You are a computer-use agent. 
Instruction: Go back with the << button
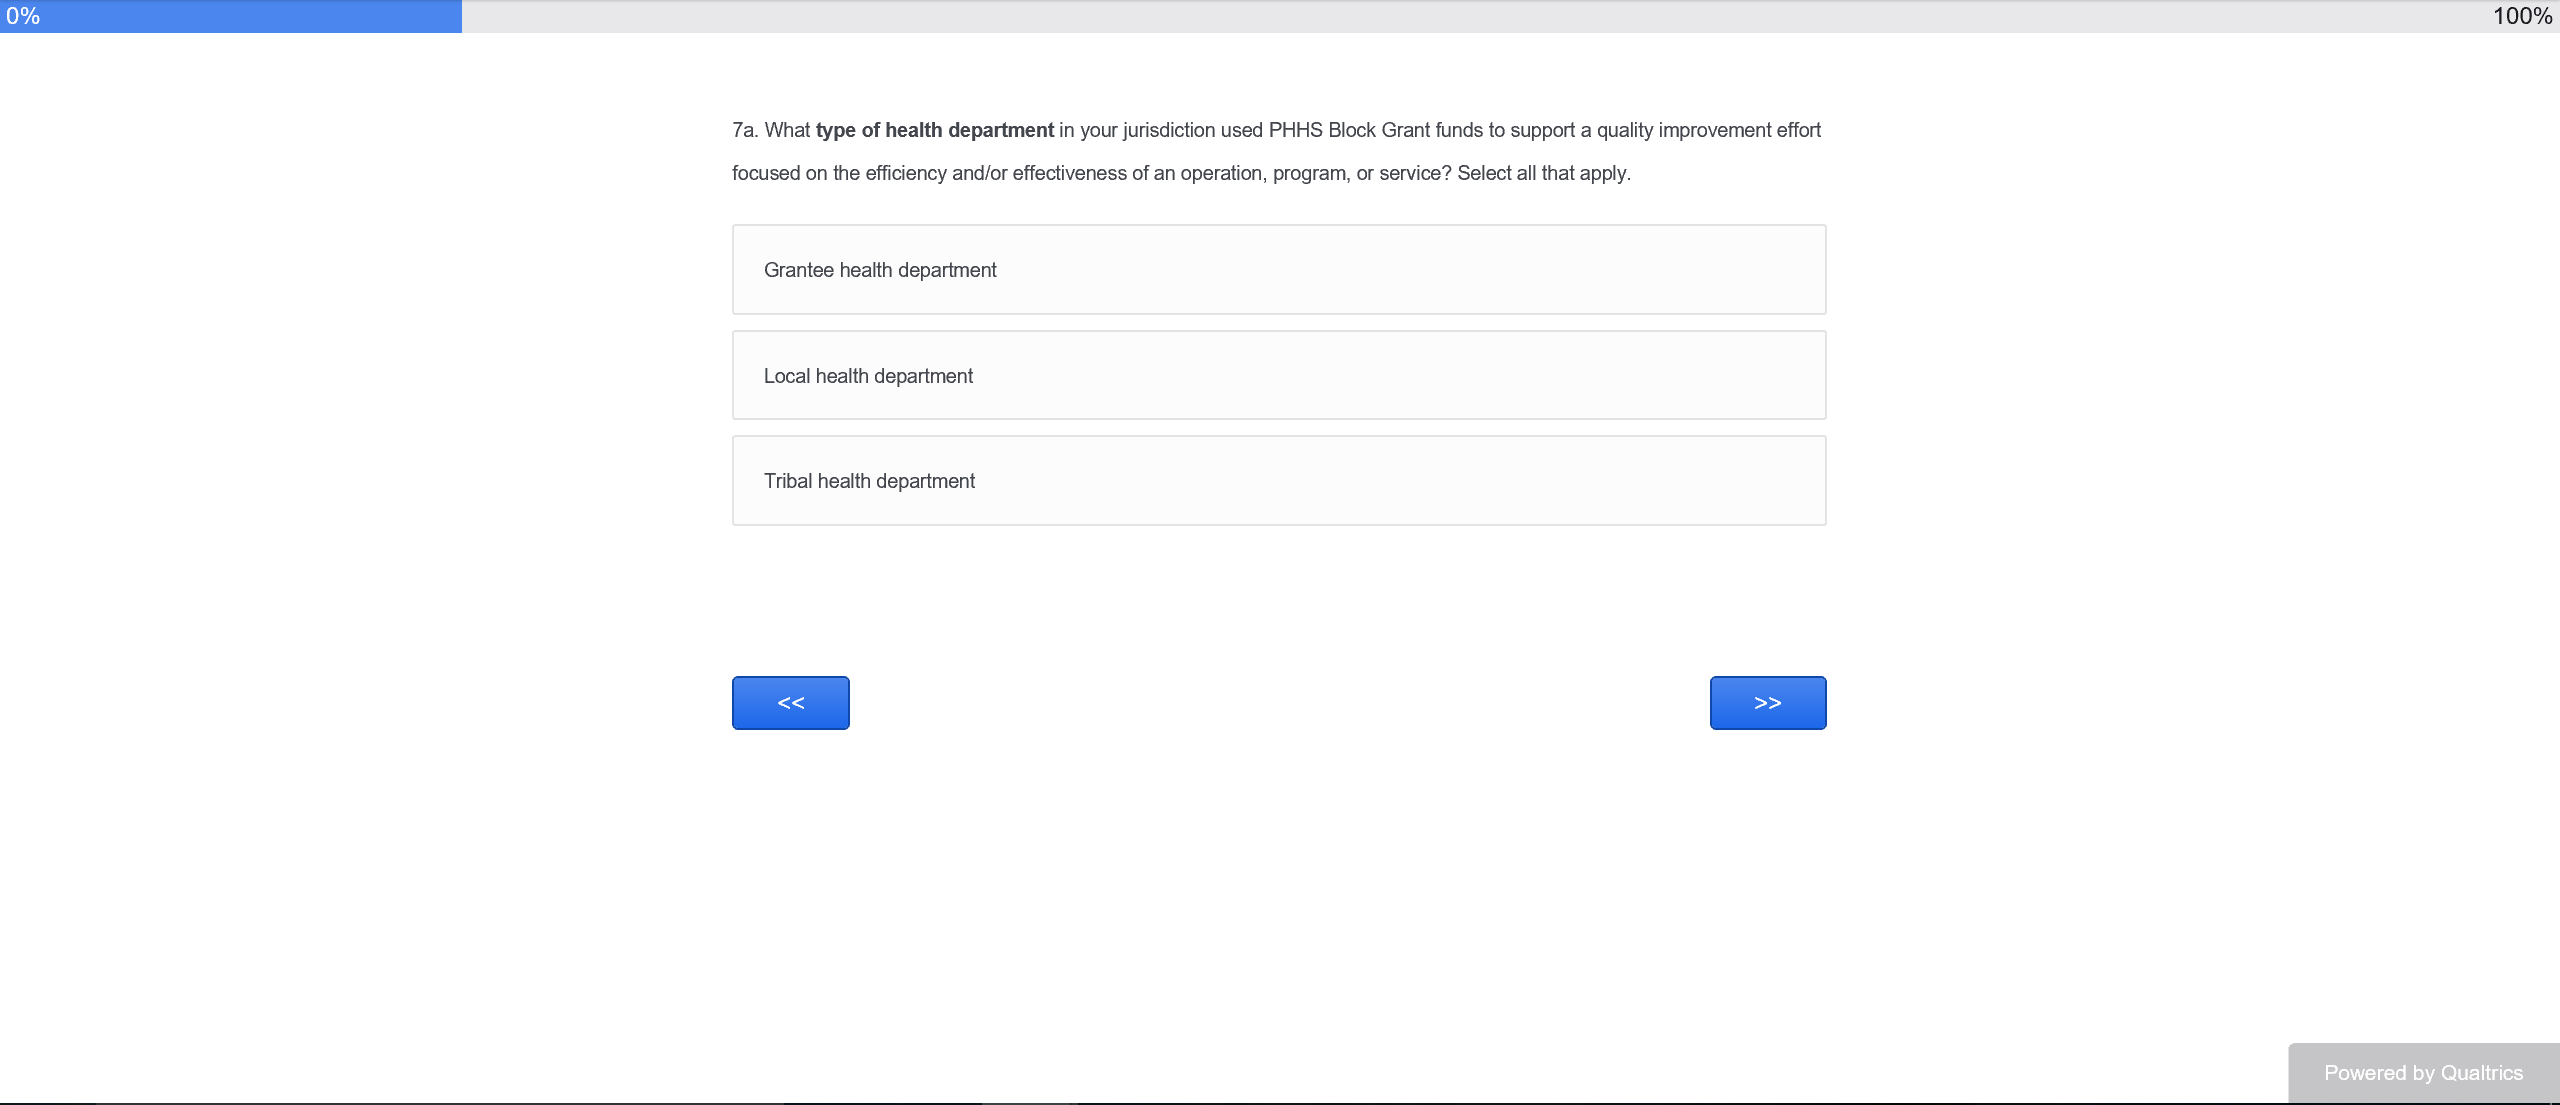[x=790, y=703]
